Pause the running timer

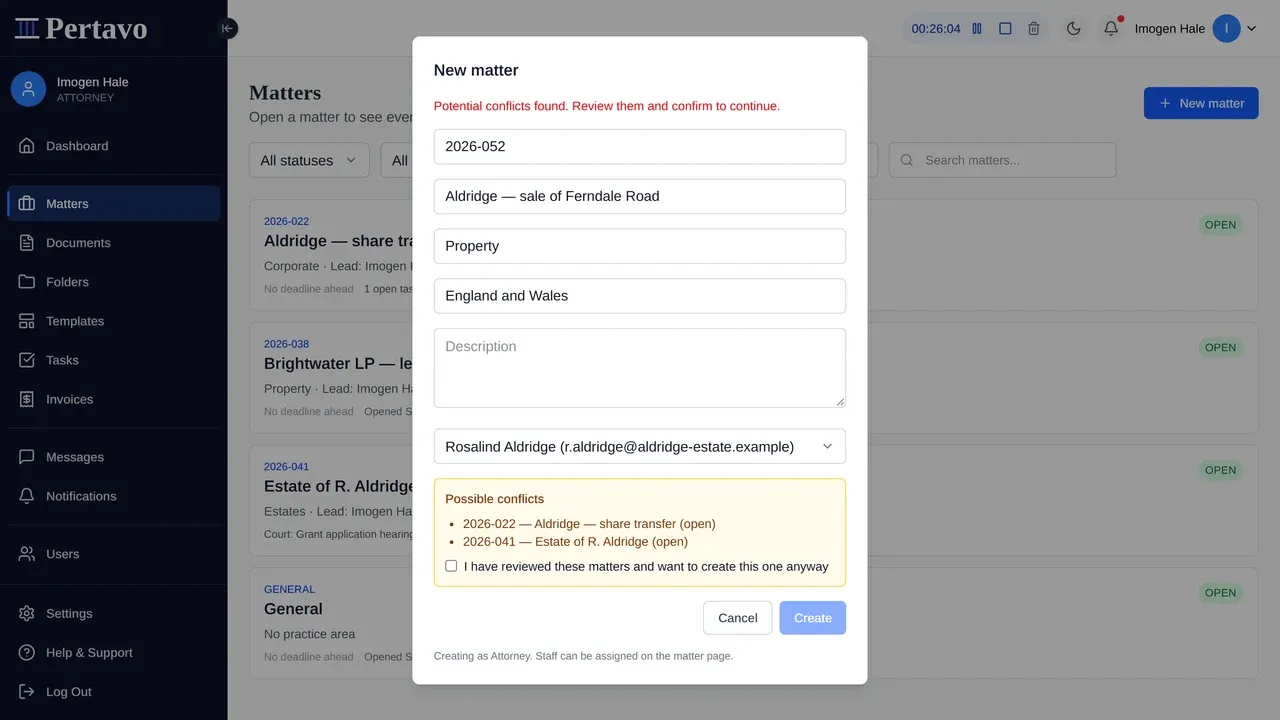coord(977,29)
